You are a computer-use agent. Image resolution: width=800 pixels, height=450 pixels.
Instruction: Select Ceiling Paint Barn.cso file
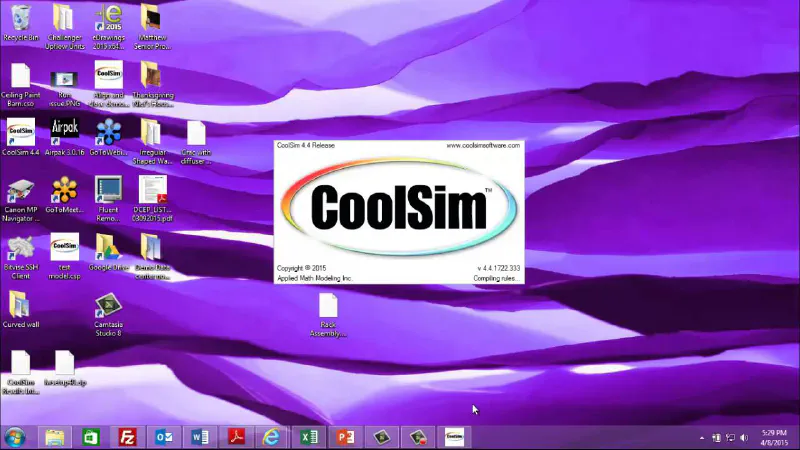point(20,85)
